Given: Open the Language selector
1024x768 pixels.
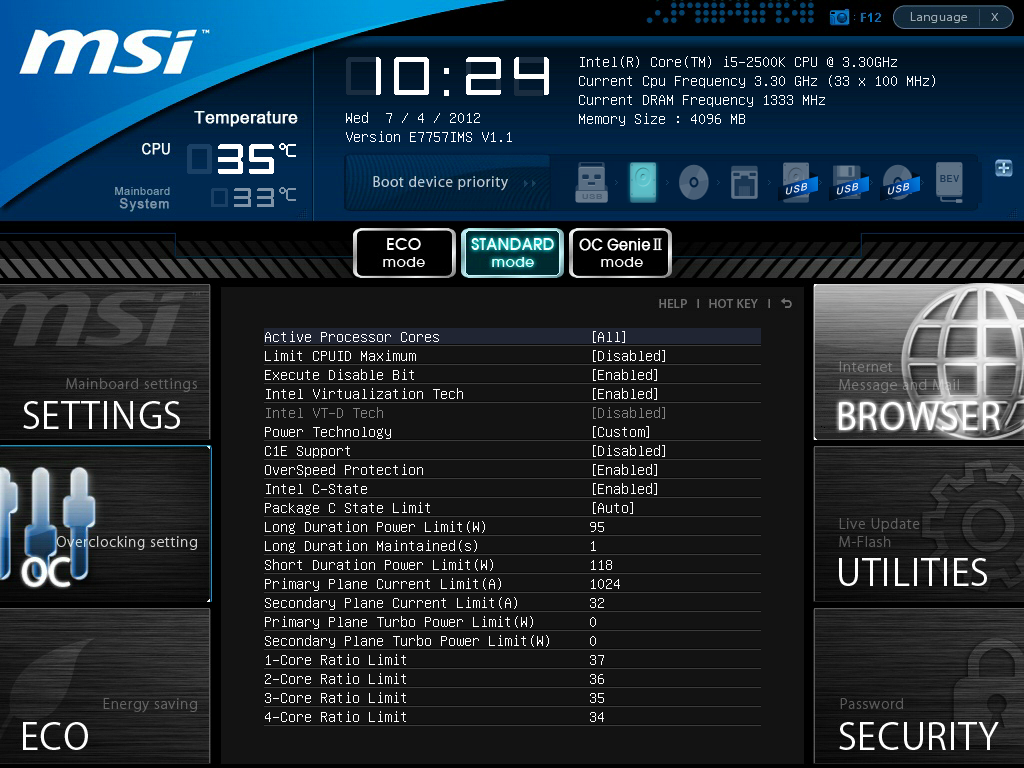Looking at the screenshot, I should pyautogui.click(x=938, y=17).
